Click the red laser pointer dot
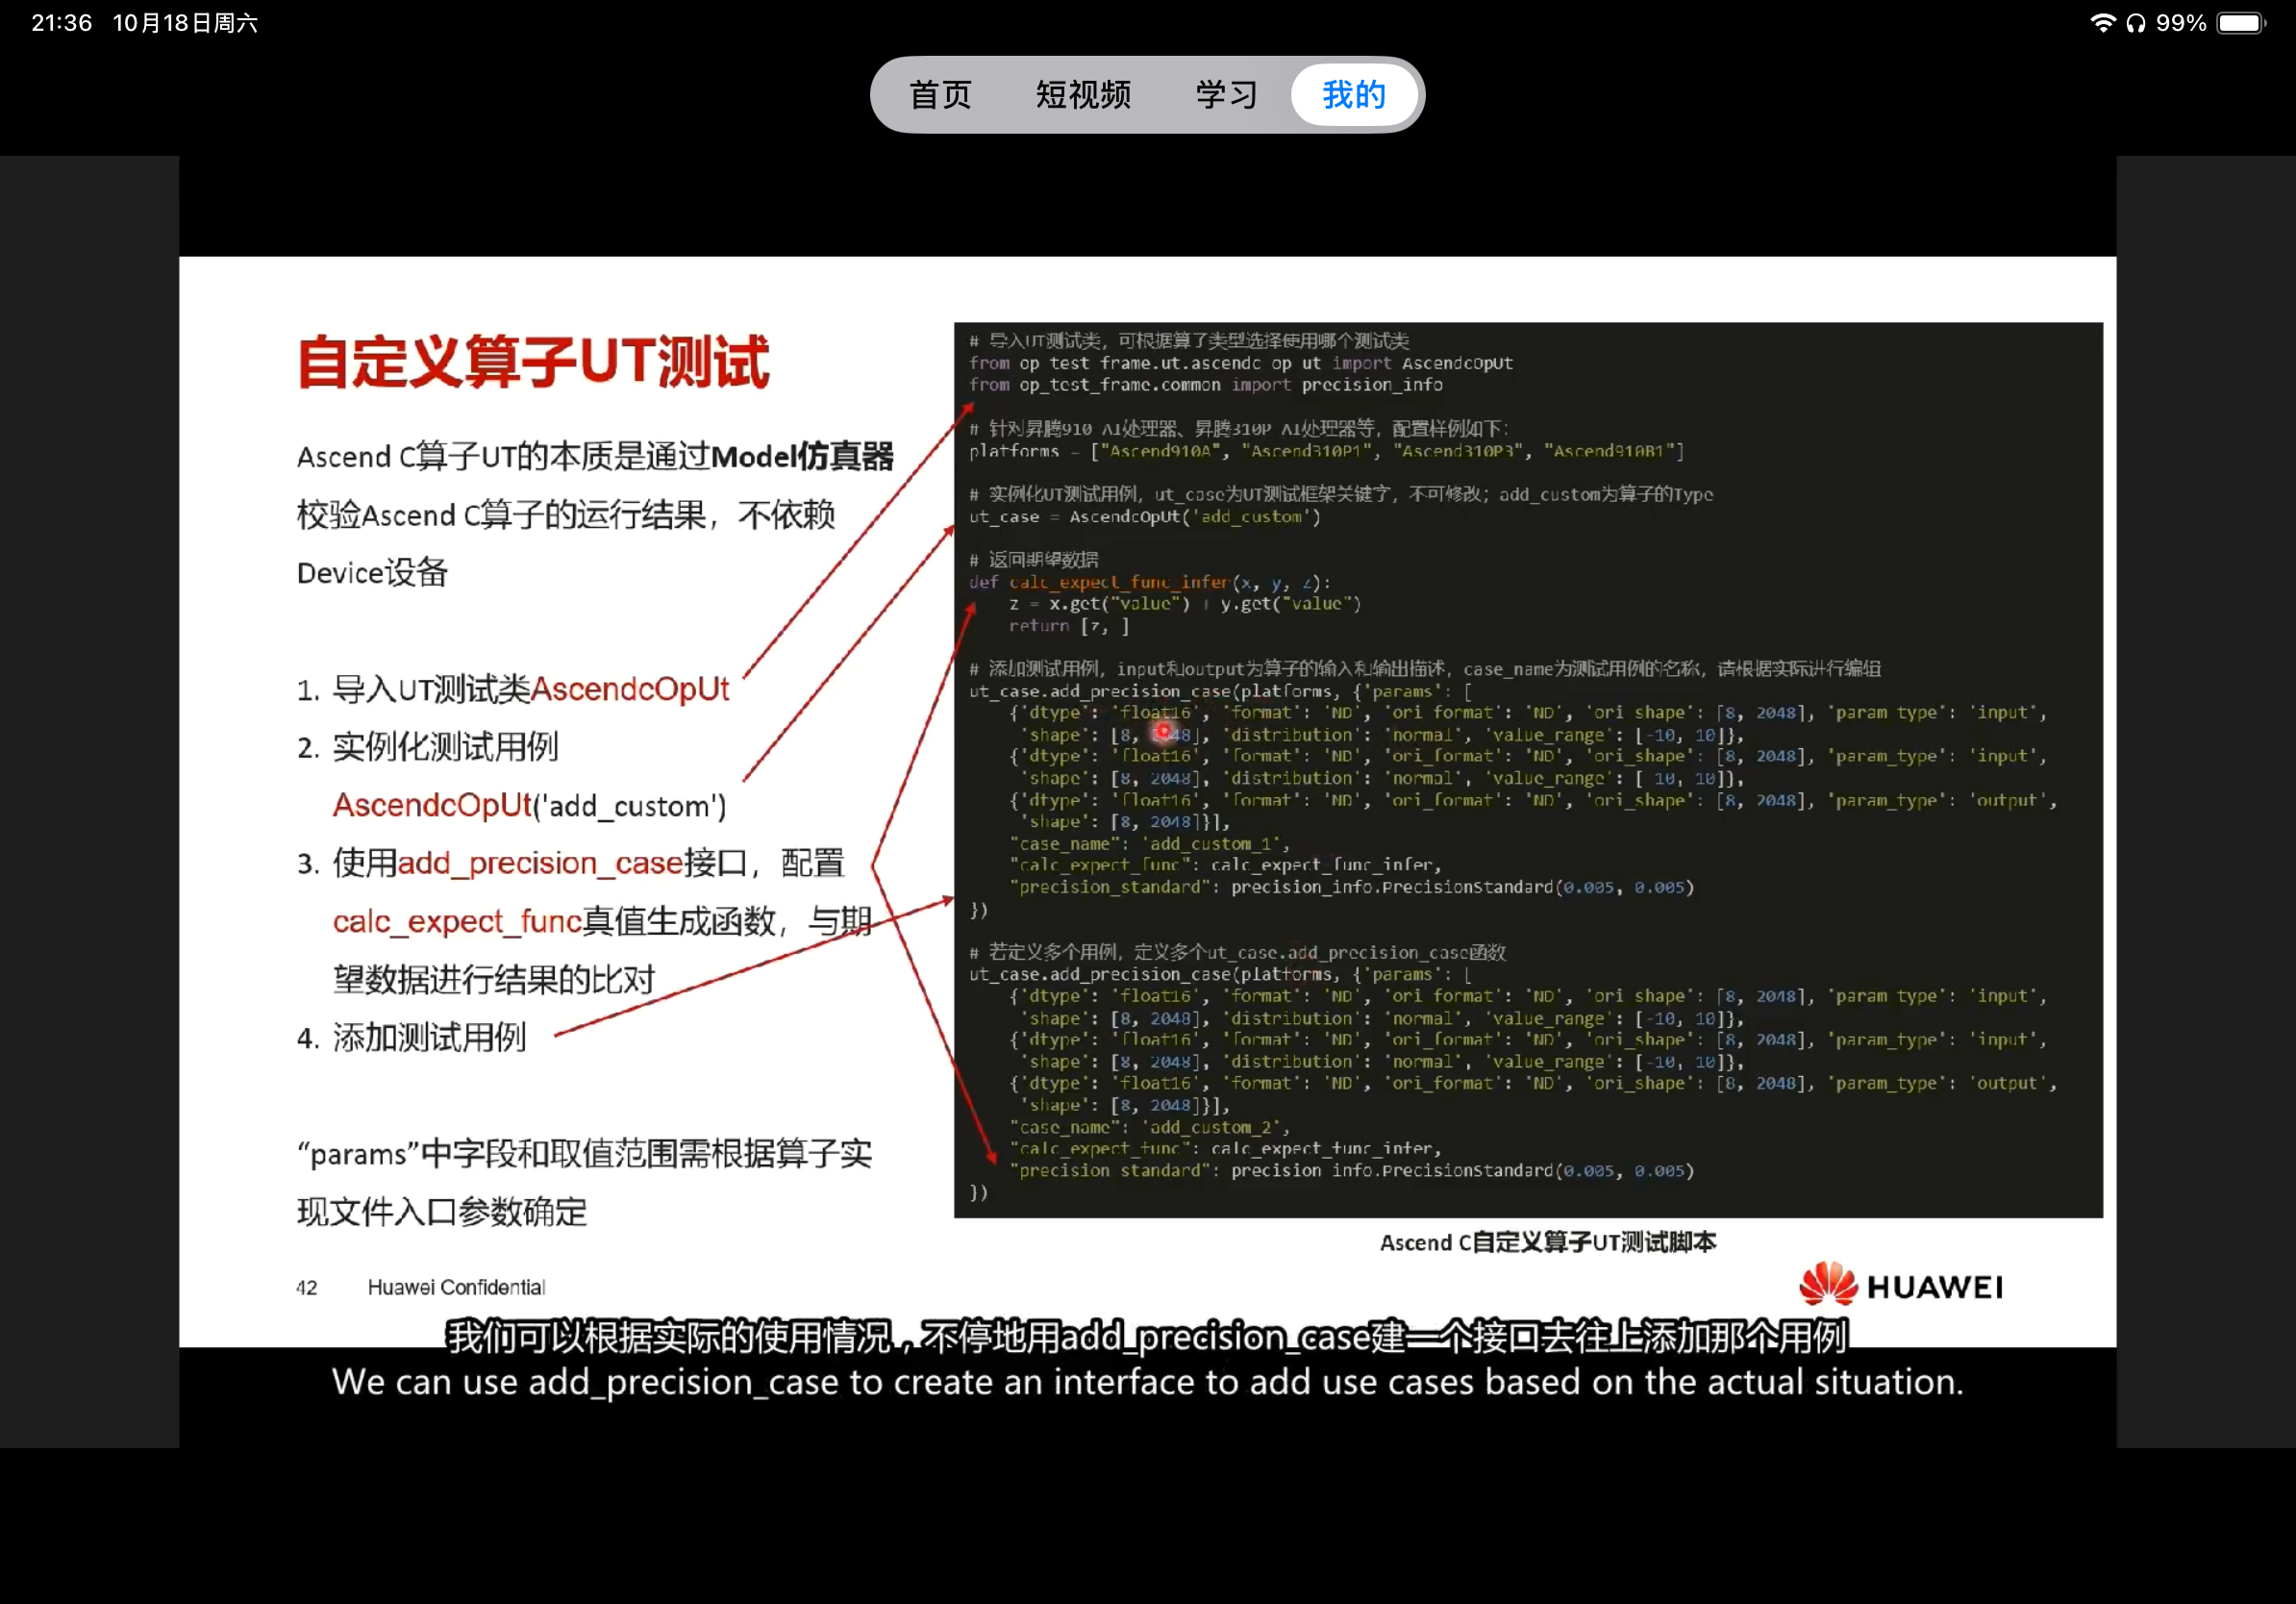Viewport: 2296px width, 1604px height. click(1163, 732)
